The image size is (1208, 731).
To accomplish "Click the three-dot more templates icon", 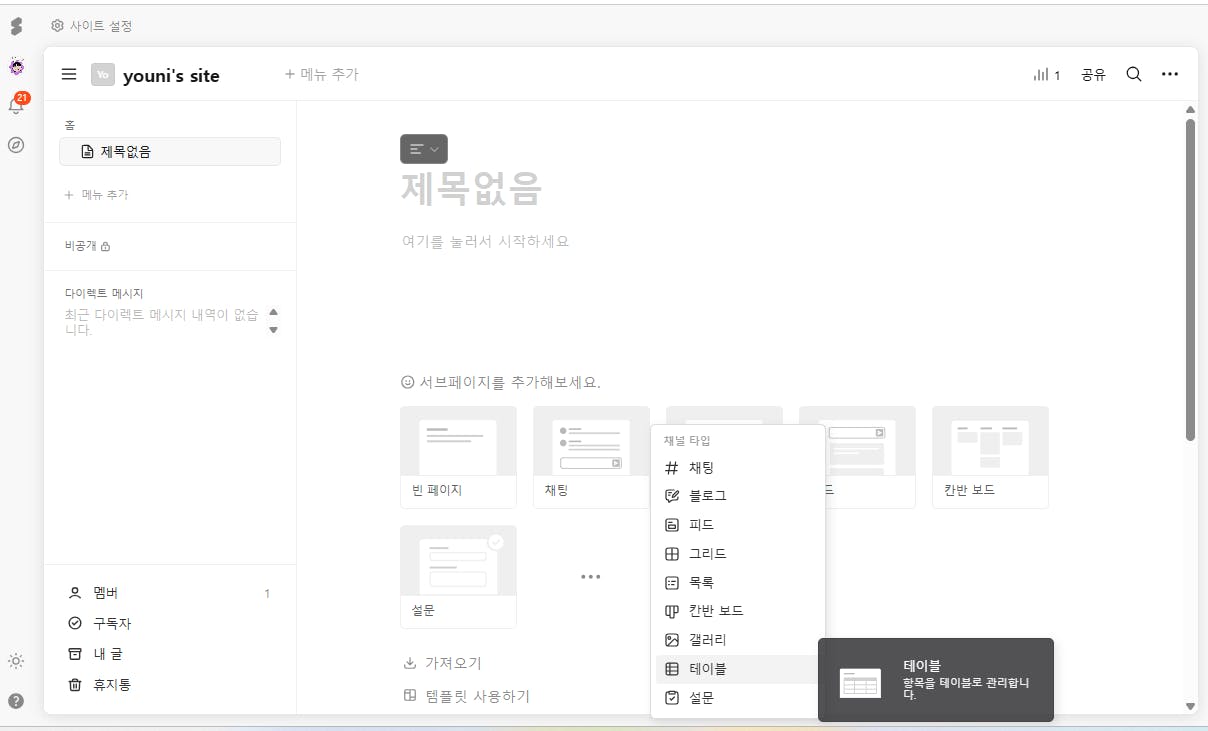I will pyautogui.click(x=591, y=577).
